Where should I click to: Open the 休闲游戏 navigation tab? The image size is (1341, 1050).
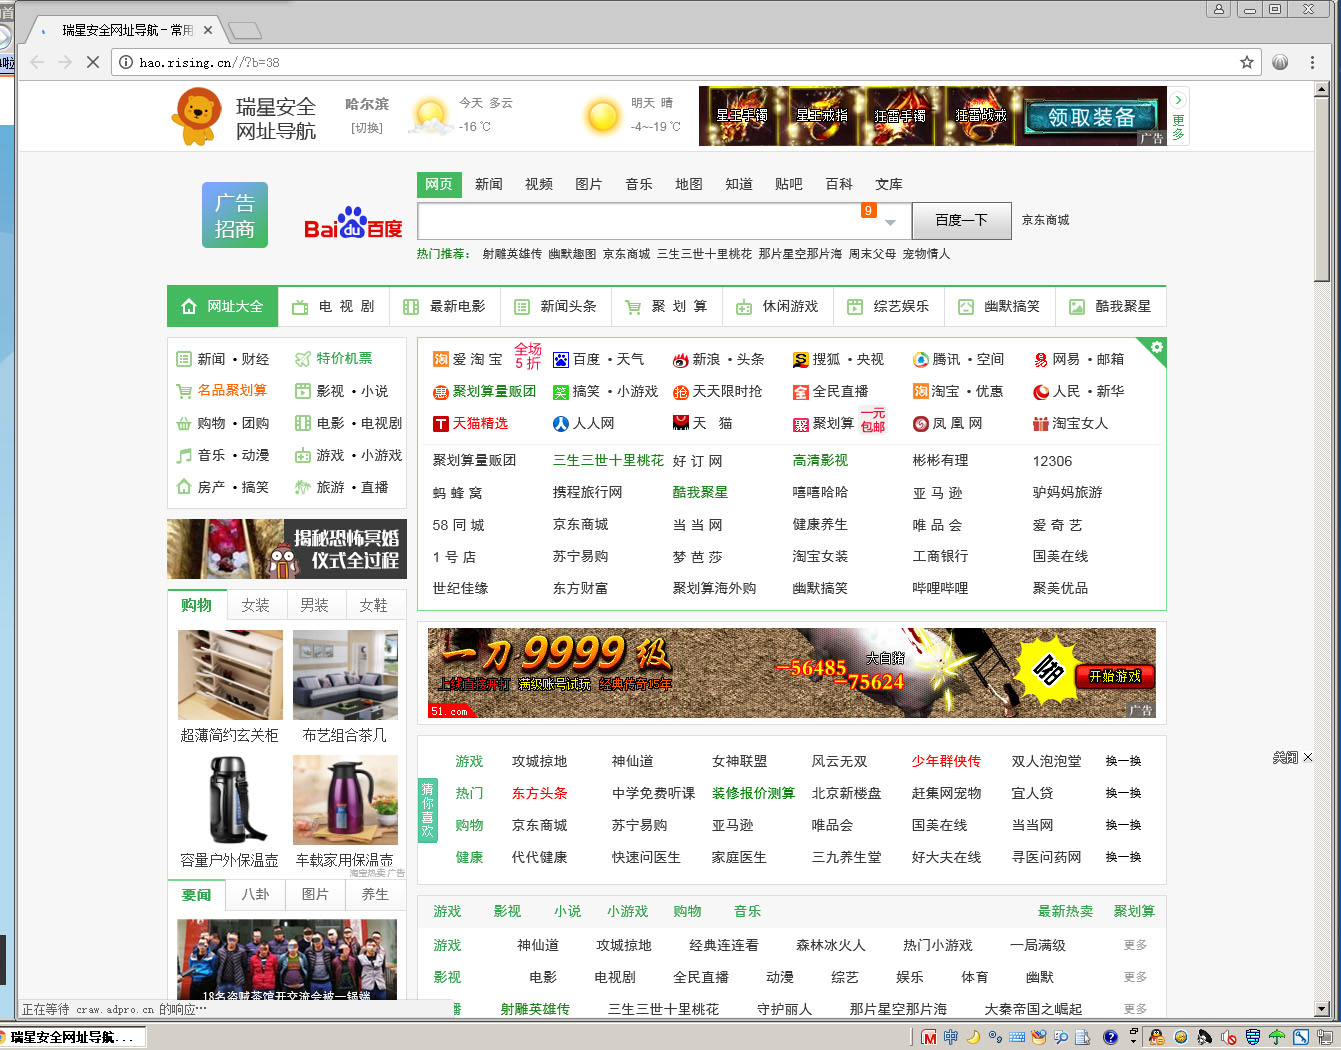click(778, 306)
